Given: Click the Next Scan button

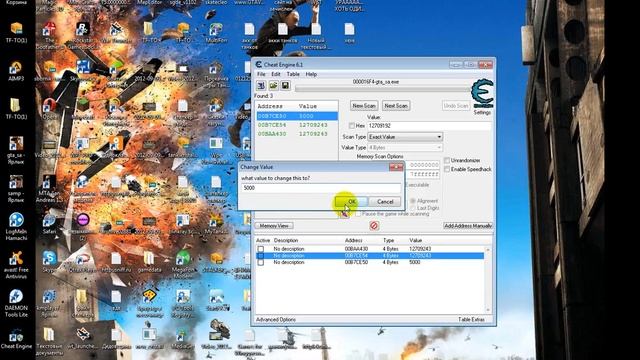Looking at the screenshot, I should 396,106.
